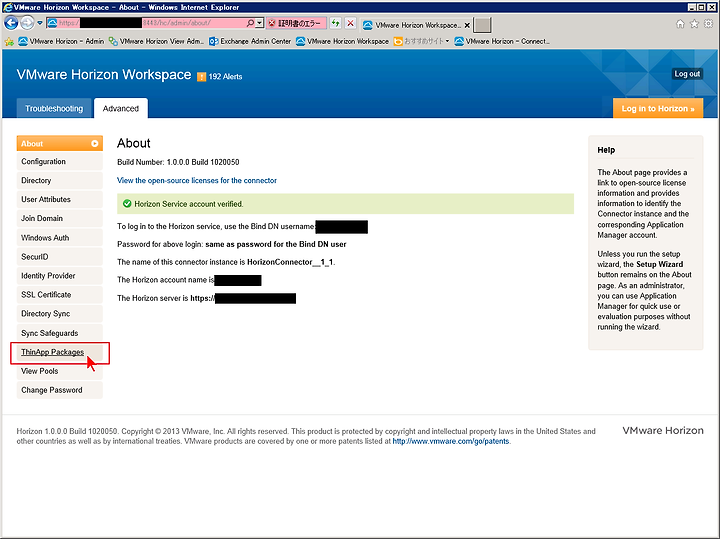Open Directory Sync in the sidebar
The width and height of the screenshot is (720, 539).
point(60,314)
